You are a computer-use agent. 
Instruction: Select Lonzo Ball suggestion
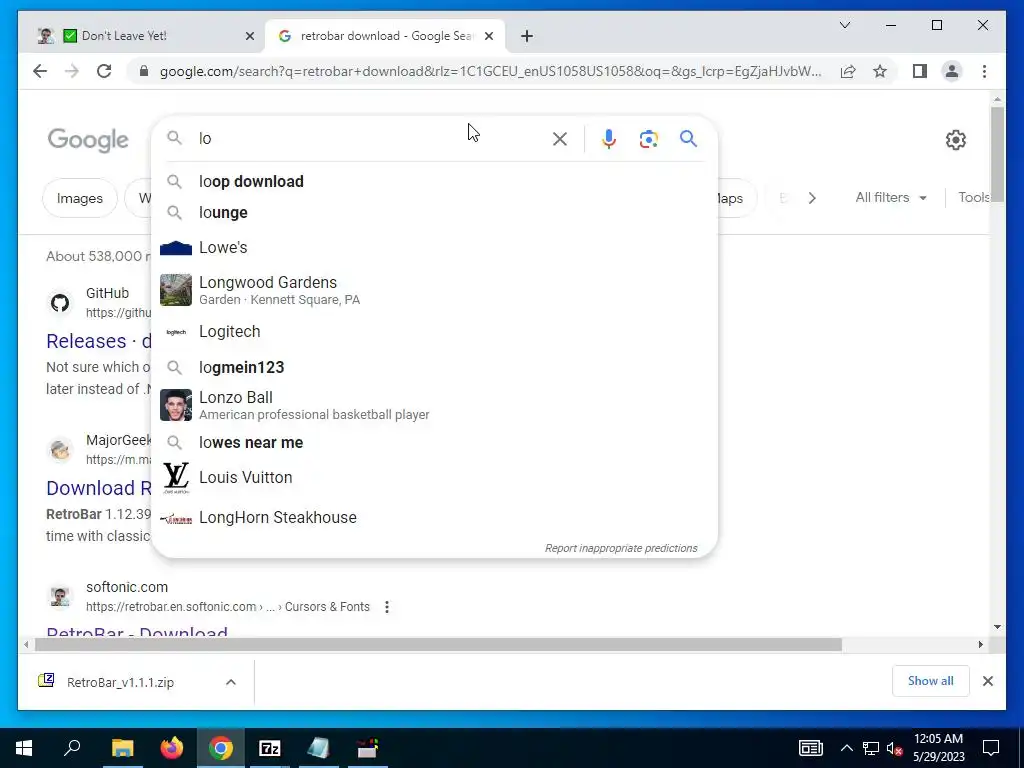click(434, 405)
